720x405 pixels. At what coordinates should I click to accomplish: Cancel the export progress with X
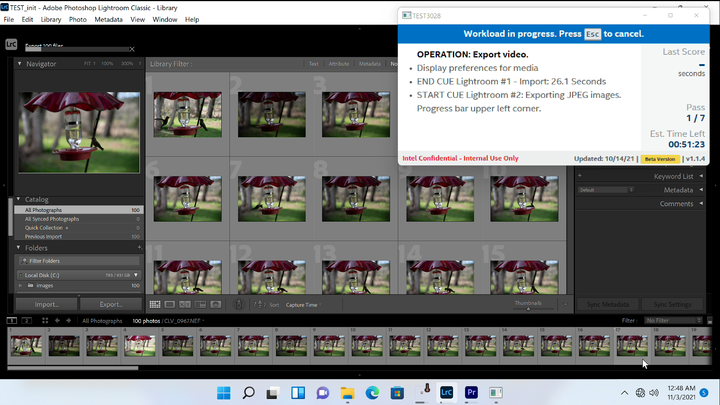[132, 49]
